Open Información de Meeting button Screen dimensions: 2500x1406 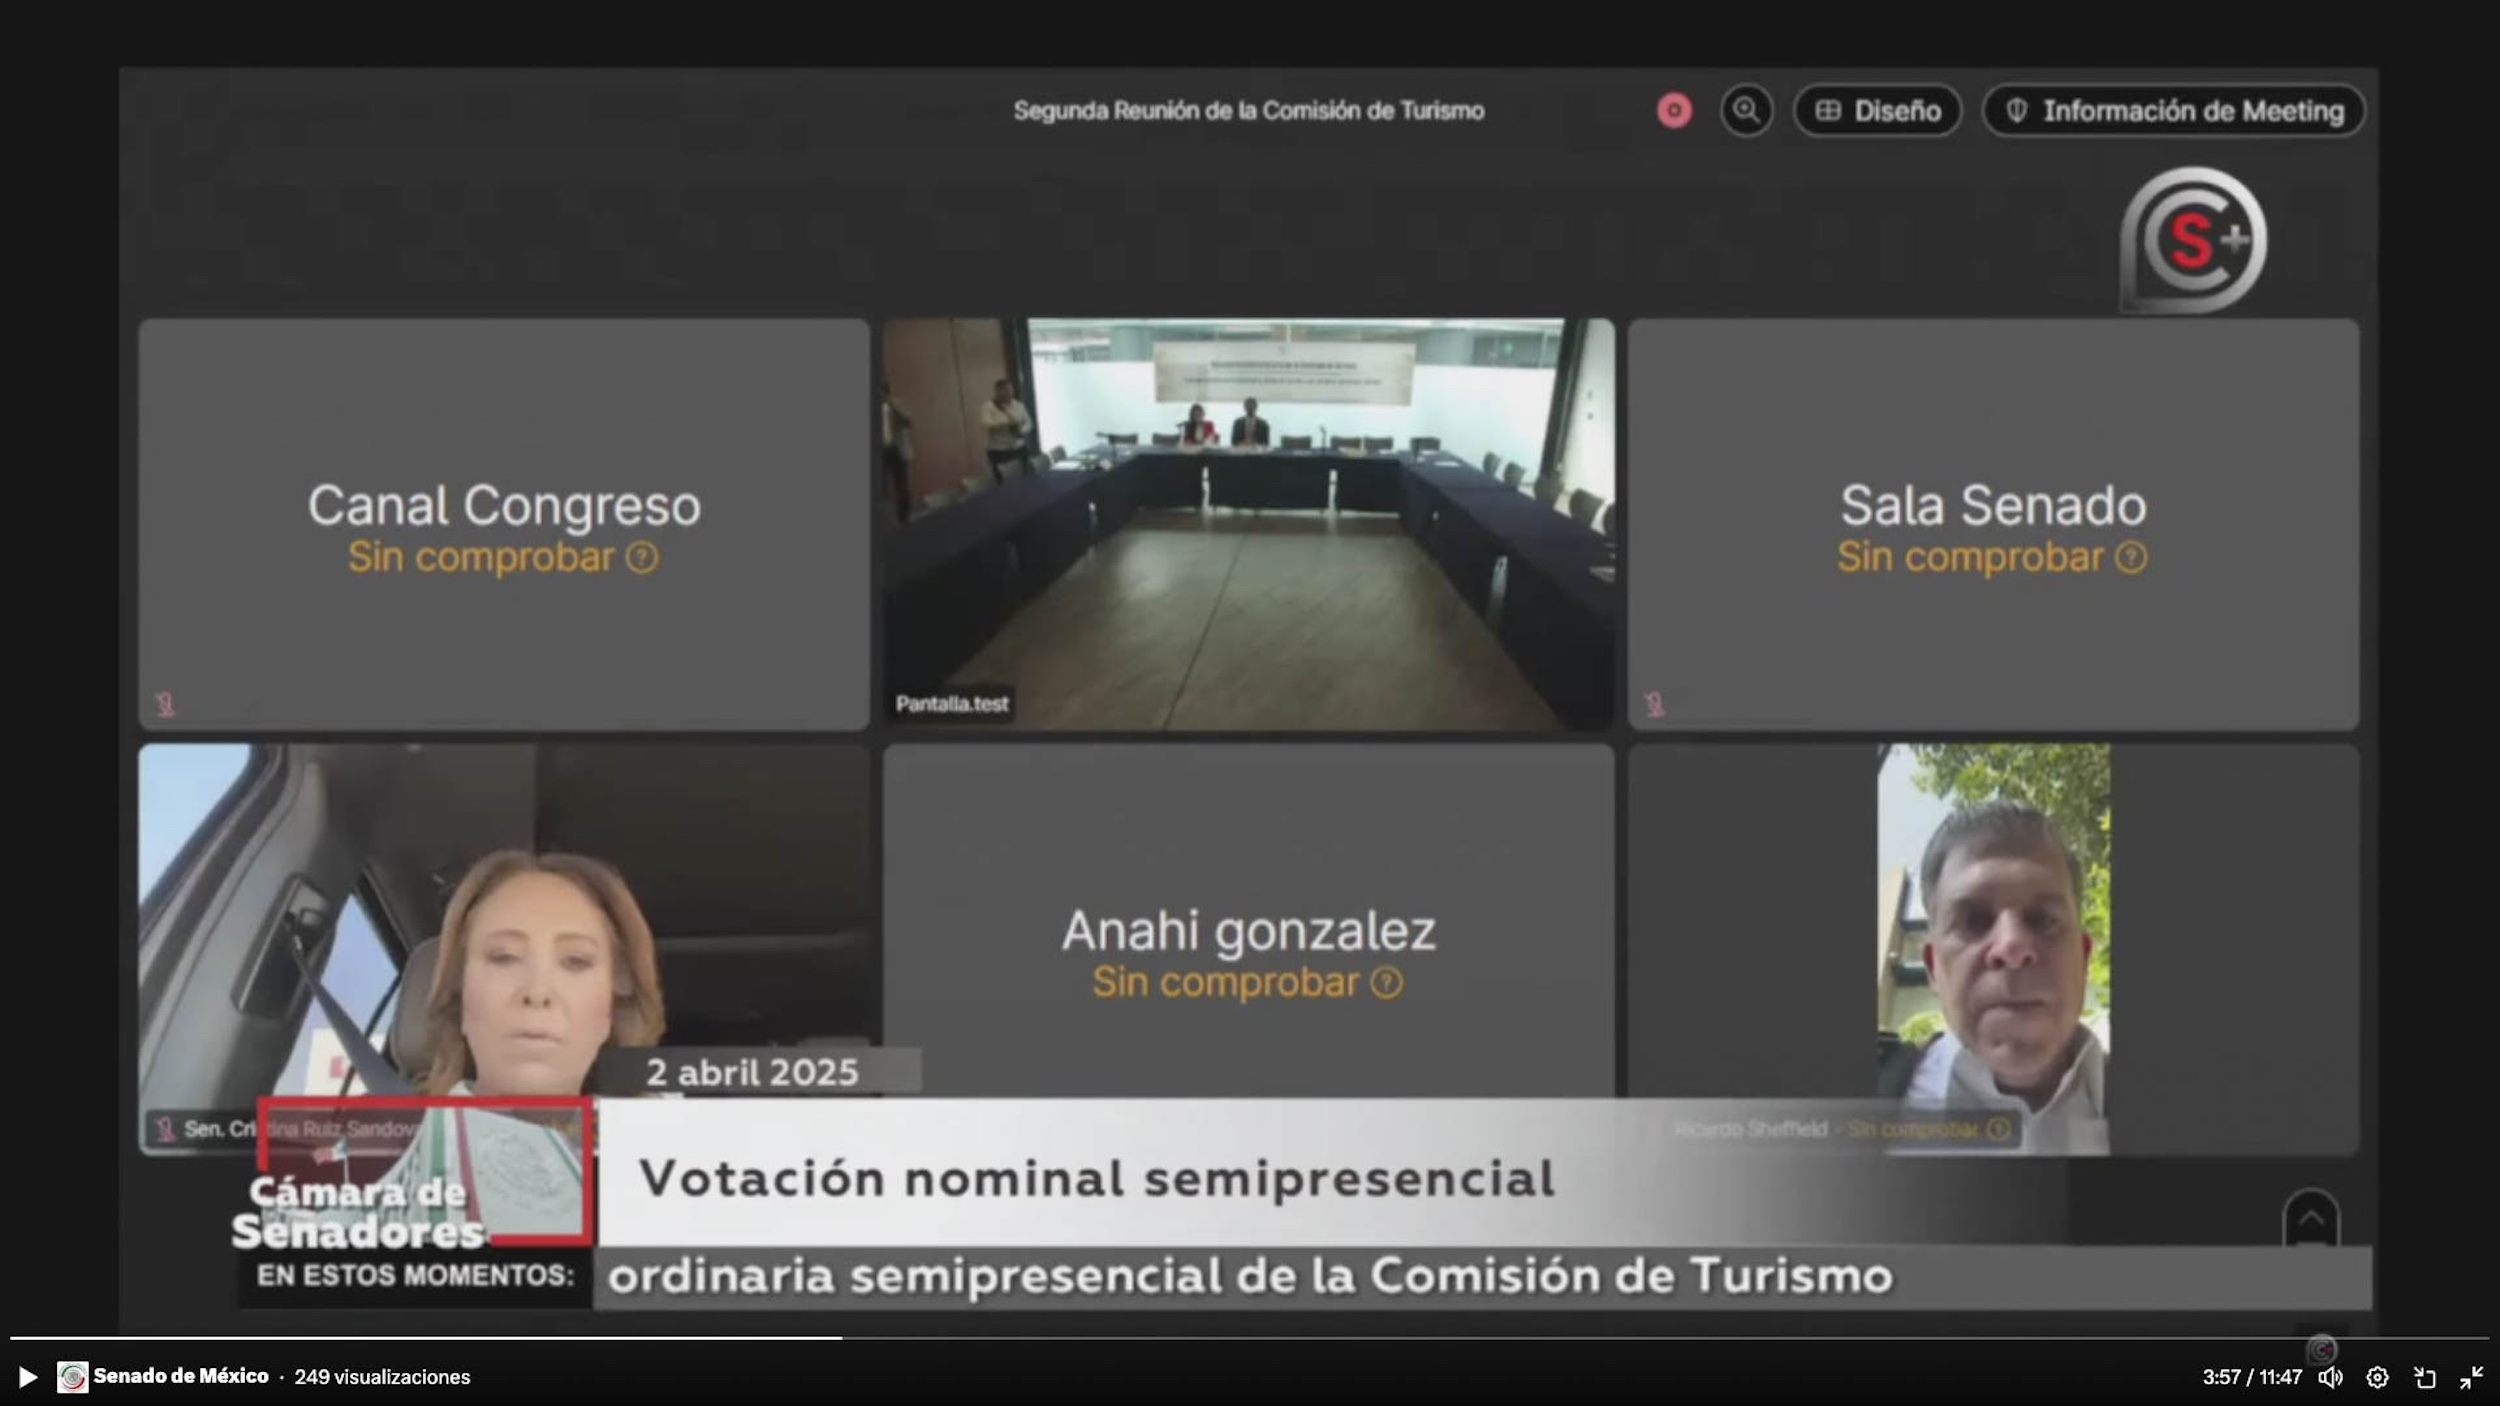(x=2173, y=110)
